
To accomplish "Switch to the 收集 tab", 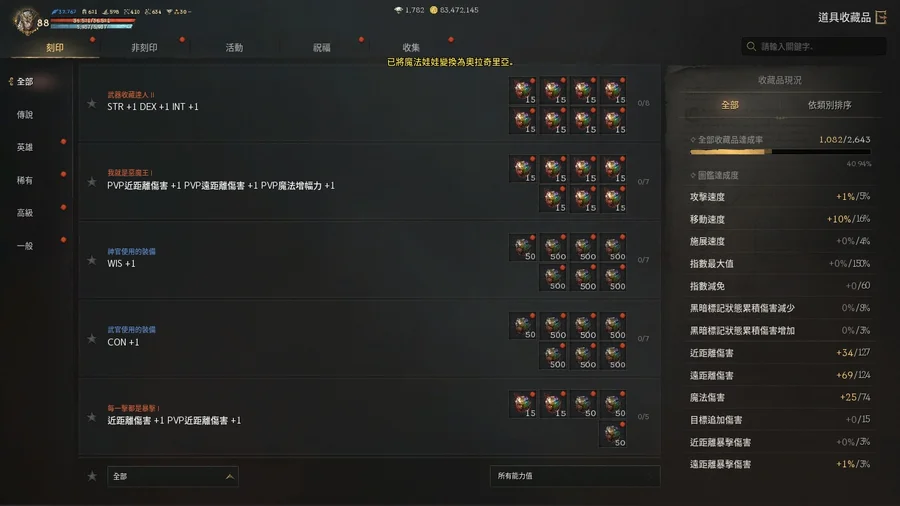I will point(411,48).
